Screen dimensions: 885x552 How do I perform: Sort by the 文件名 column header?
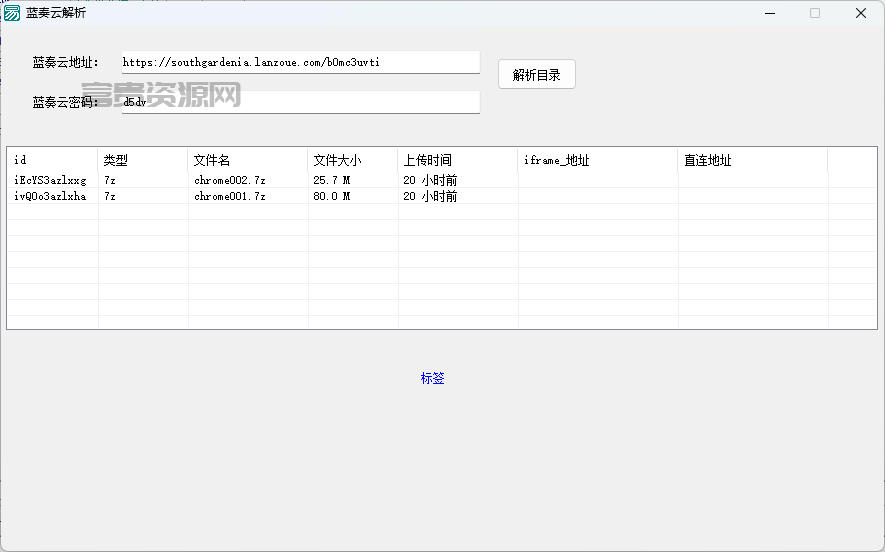248,160
